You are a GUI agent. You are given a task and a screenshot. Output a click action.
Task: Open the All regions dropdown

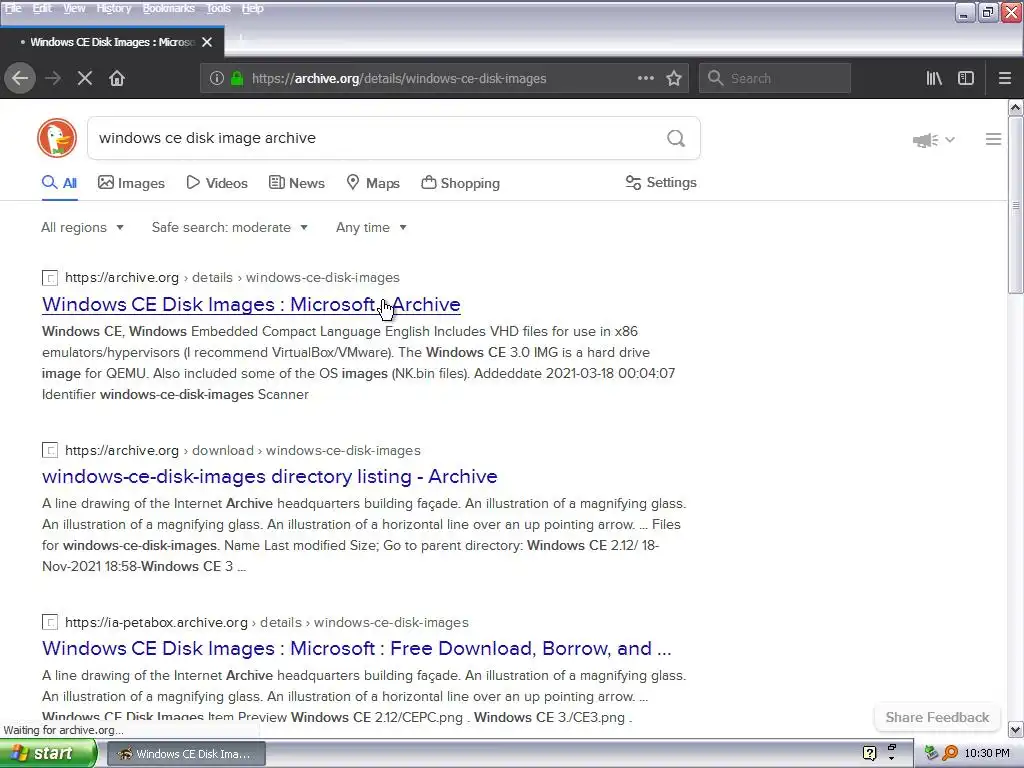pyautogui.click(x=82, y=227)
